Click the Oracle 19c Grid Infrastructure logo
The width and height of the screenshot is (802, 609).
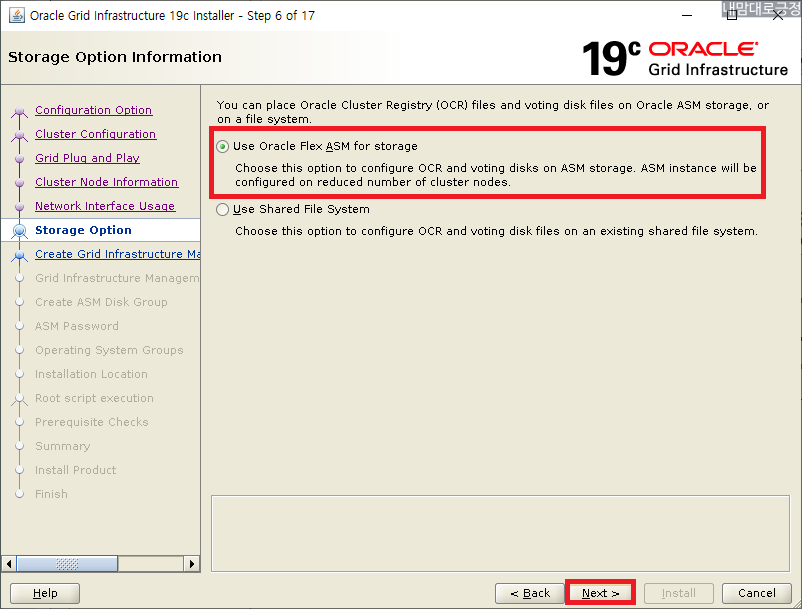[685, 58]
